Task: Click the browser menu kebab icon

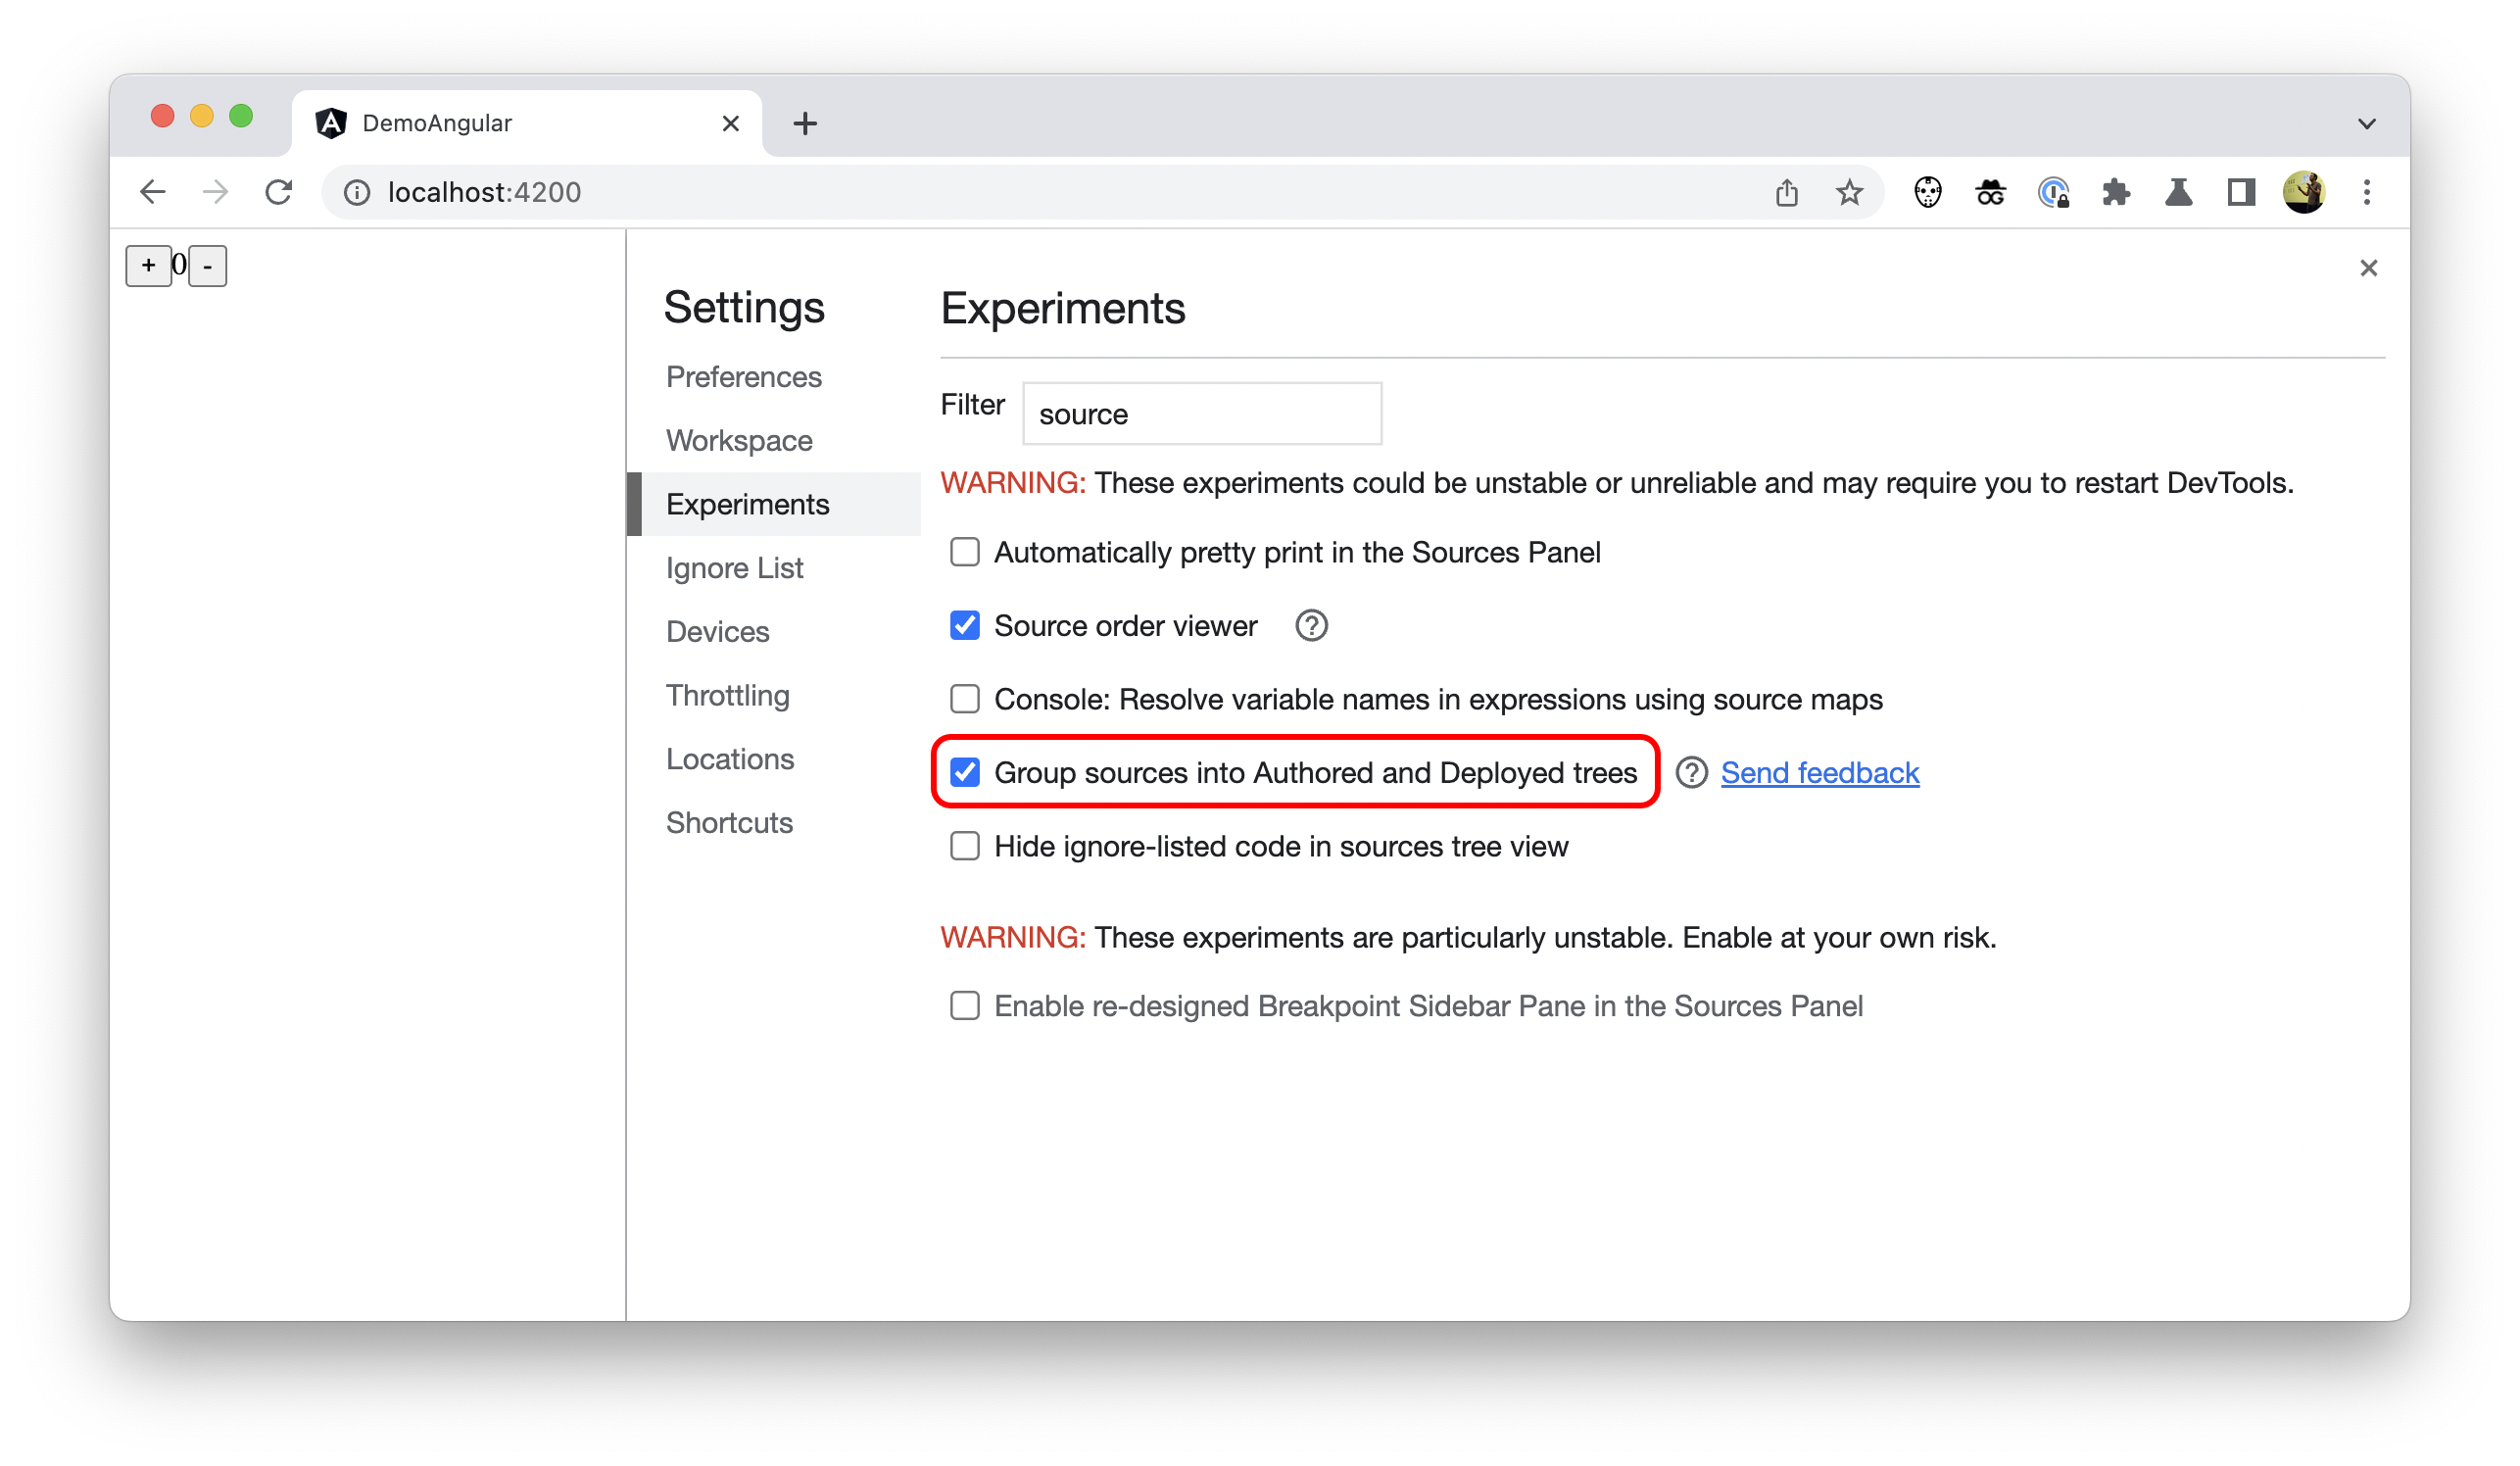Action: pyautogui.click(x=2366, y=192)
